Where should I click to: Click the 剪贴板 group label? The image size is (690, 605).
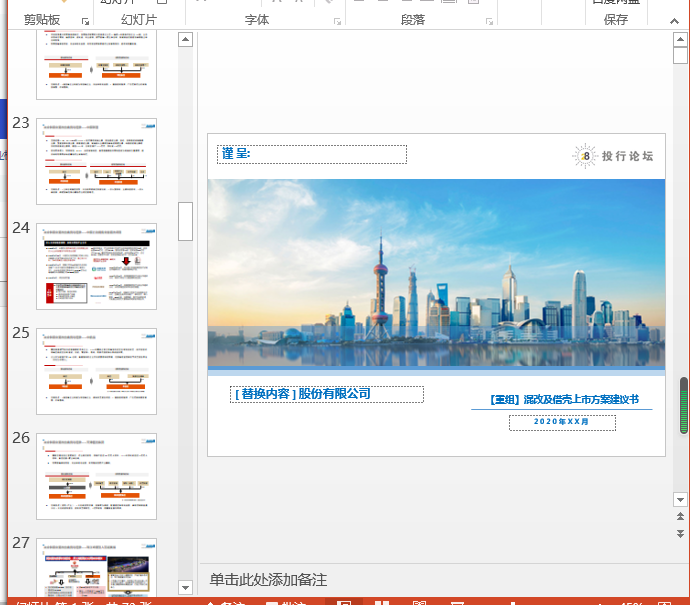click(x=42, y=20)
